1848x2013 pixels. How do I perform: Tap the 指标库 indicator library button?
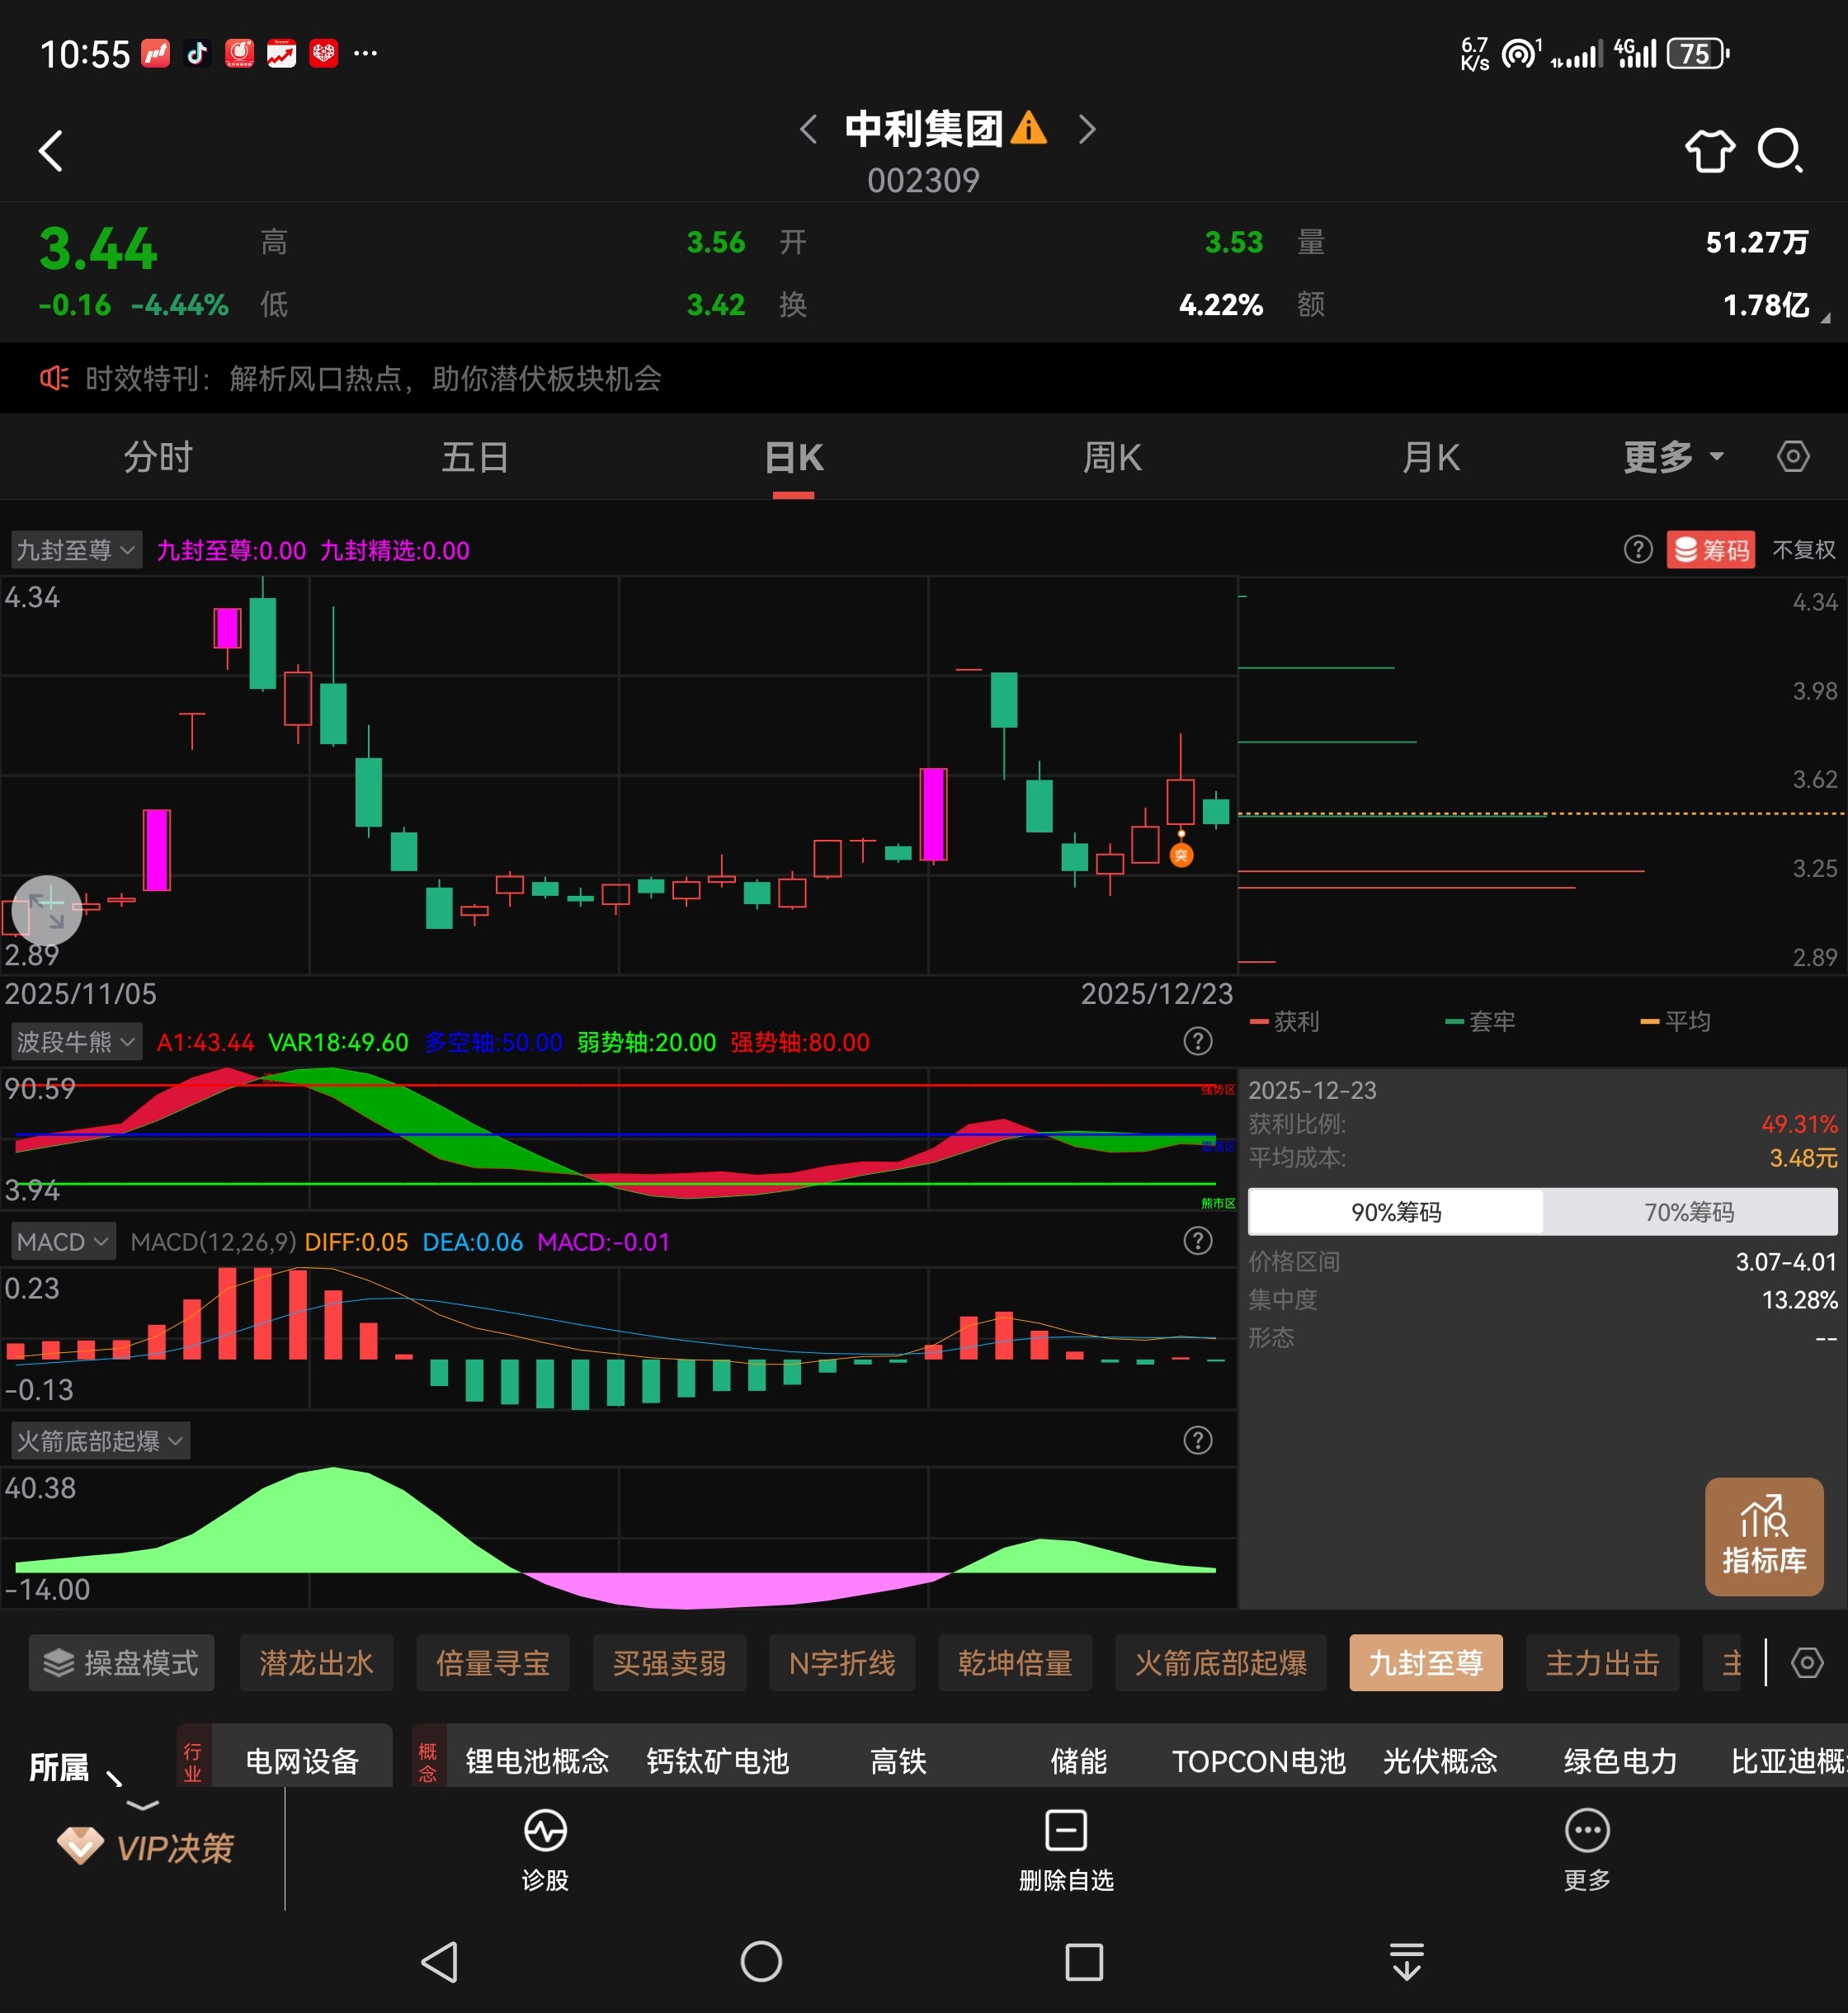[x=1763, y=1536]
